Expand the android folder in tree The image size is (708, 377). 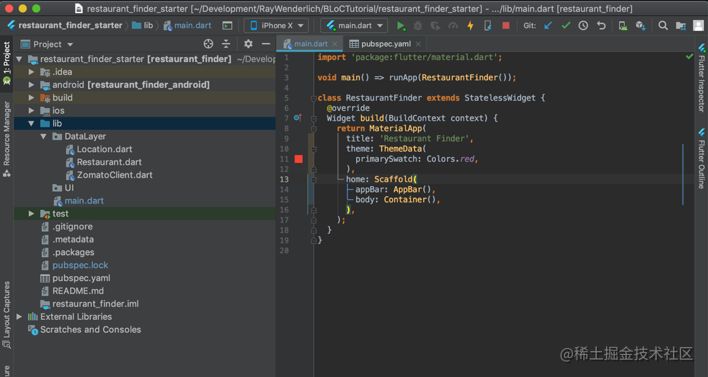tap(31, 85)
